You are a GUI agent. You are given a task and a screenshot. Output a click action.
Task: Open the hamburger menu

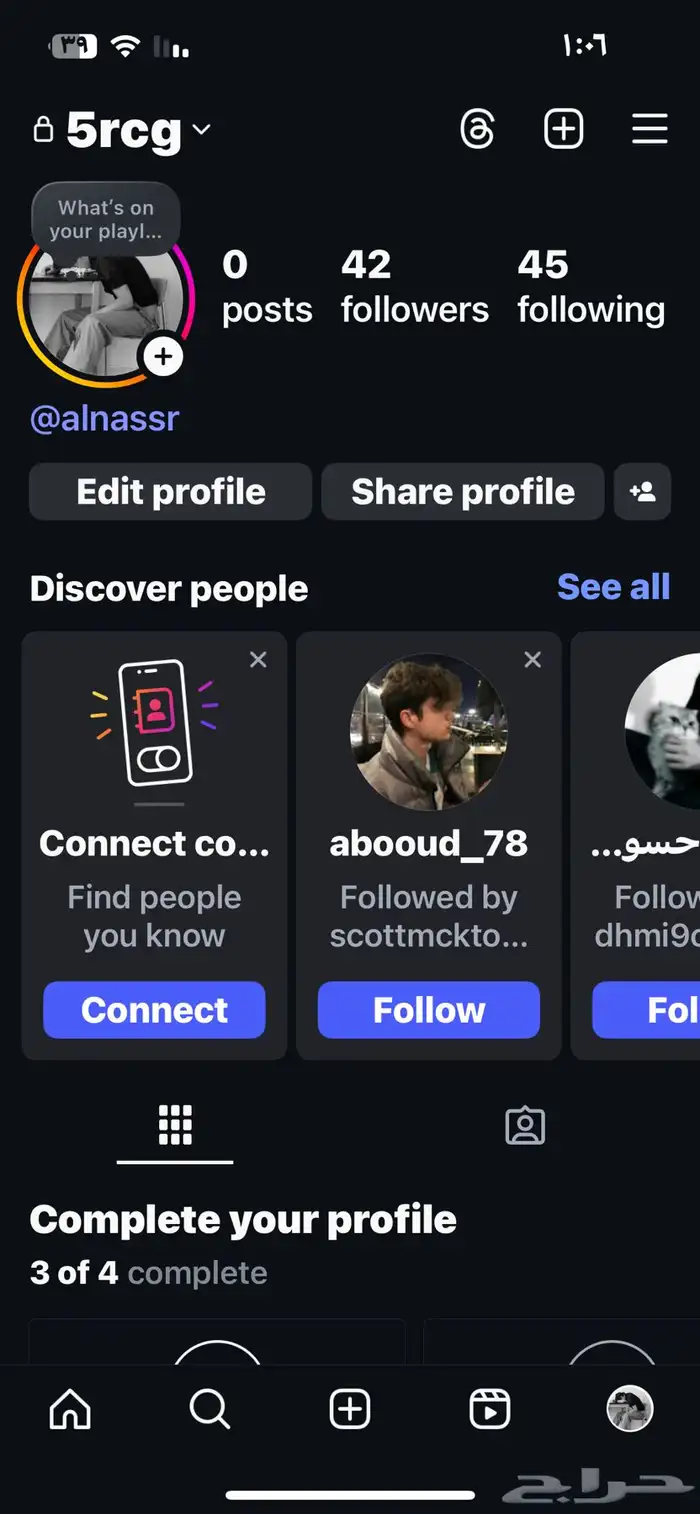pyautogui.click(x=649, y=130)
